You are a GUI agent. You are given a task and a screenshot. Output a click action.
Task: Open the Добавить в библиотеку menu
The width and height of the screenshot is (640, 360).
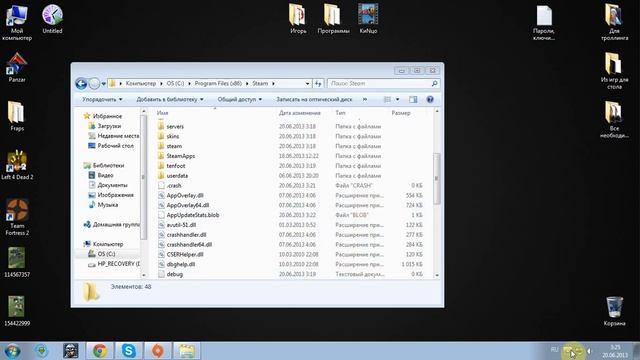[170, 100]
